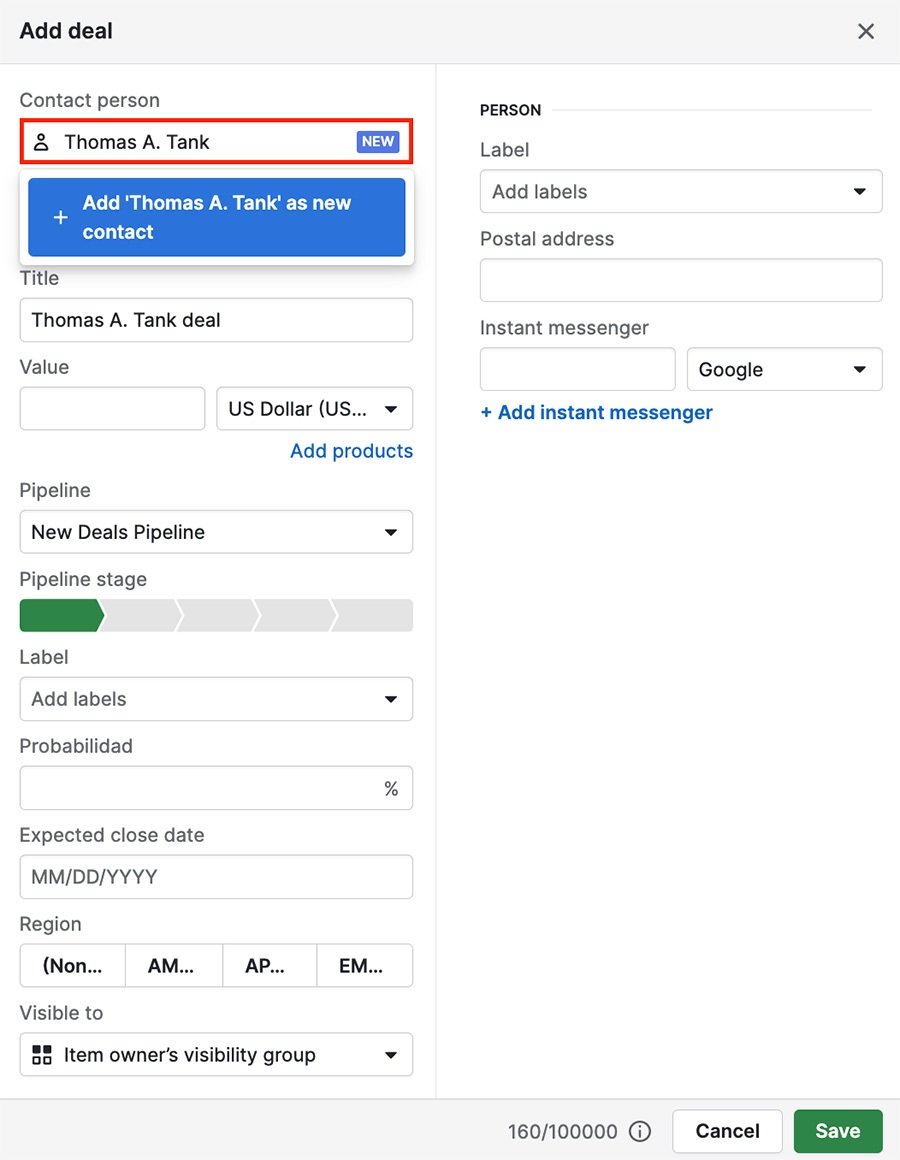Select the second pipeline stage

click(x=140, y=615)
